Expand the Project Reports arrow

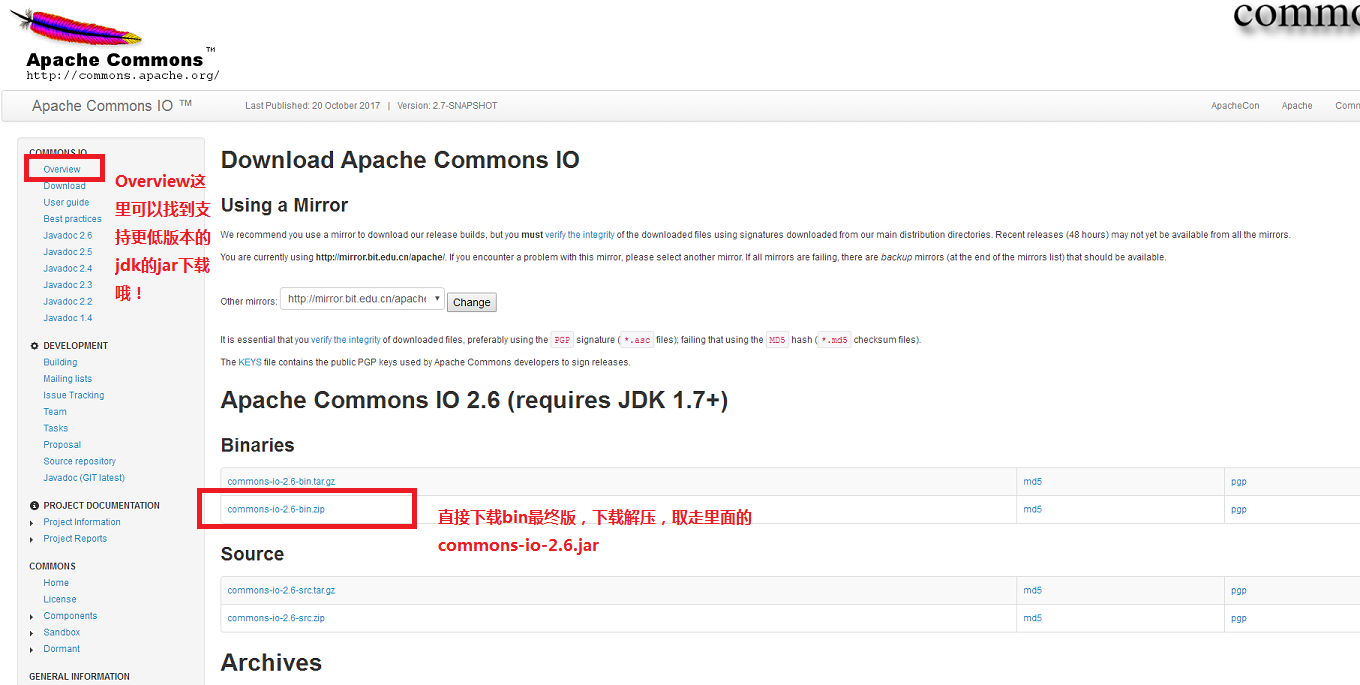coord(33,539)
